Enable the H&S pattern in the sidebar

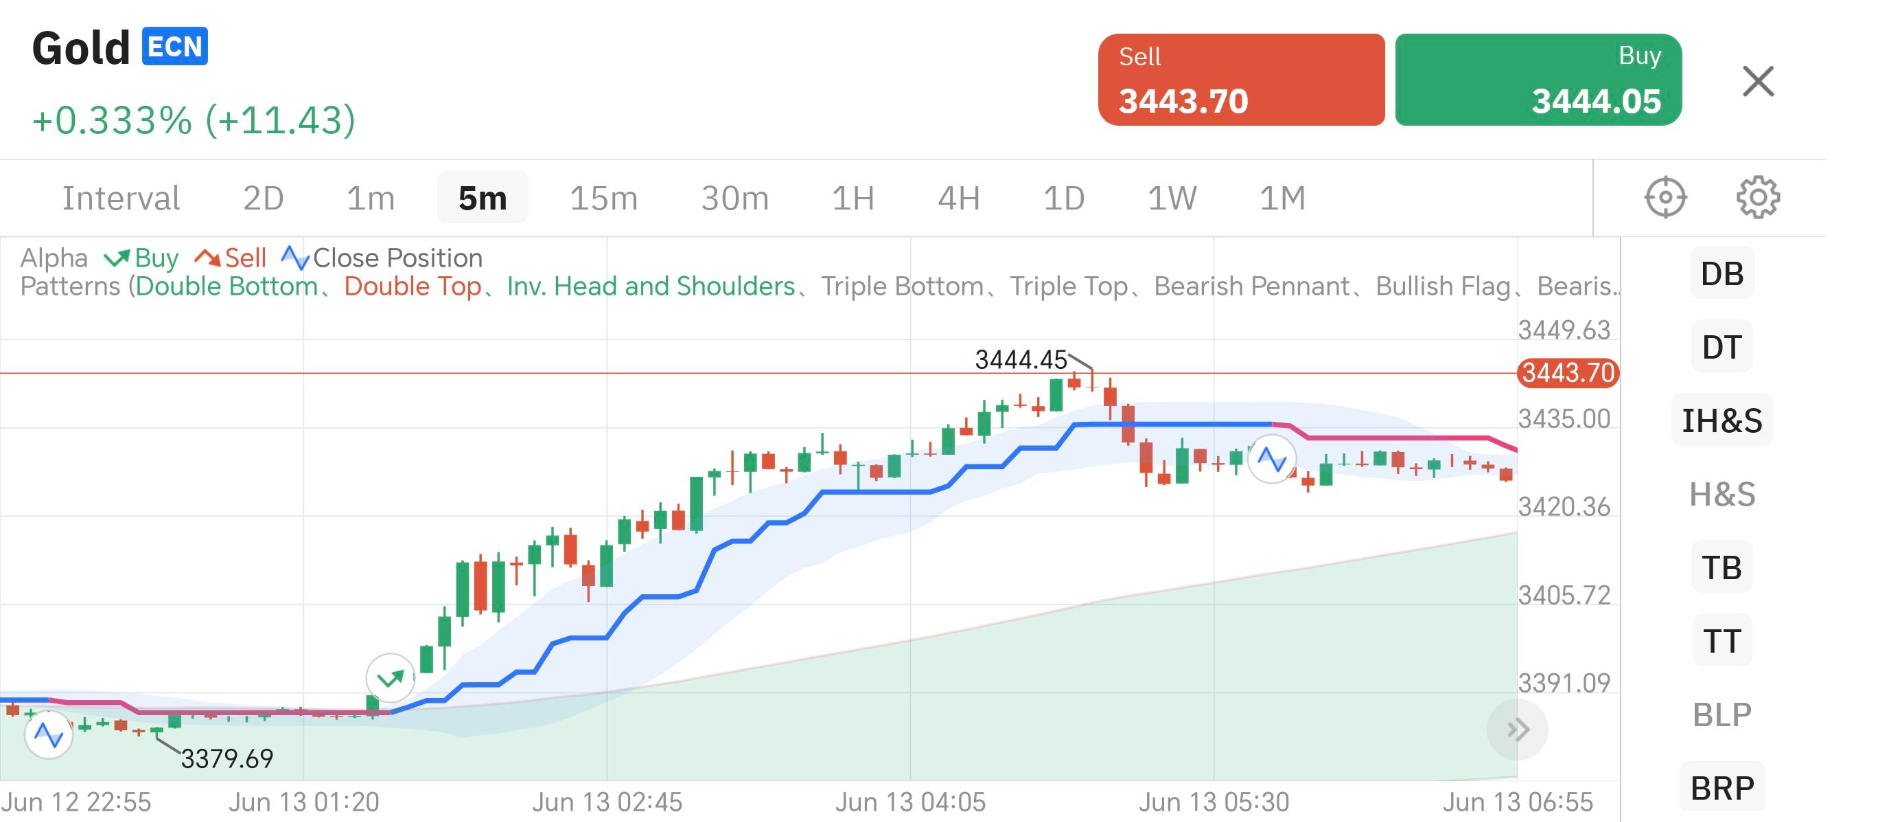(x=1721, y=494)
